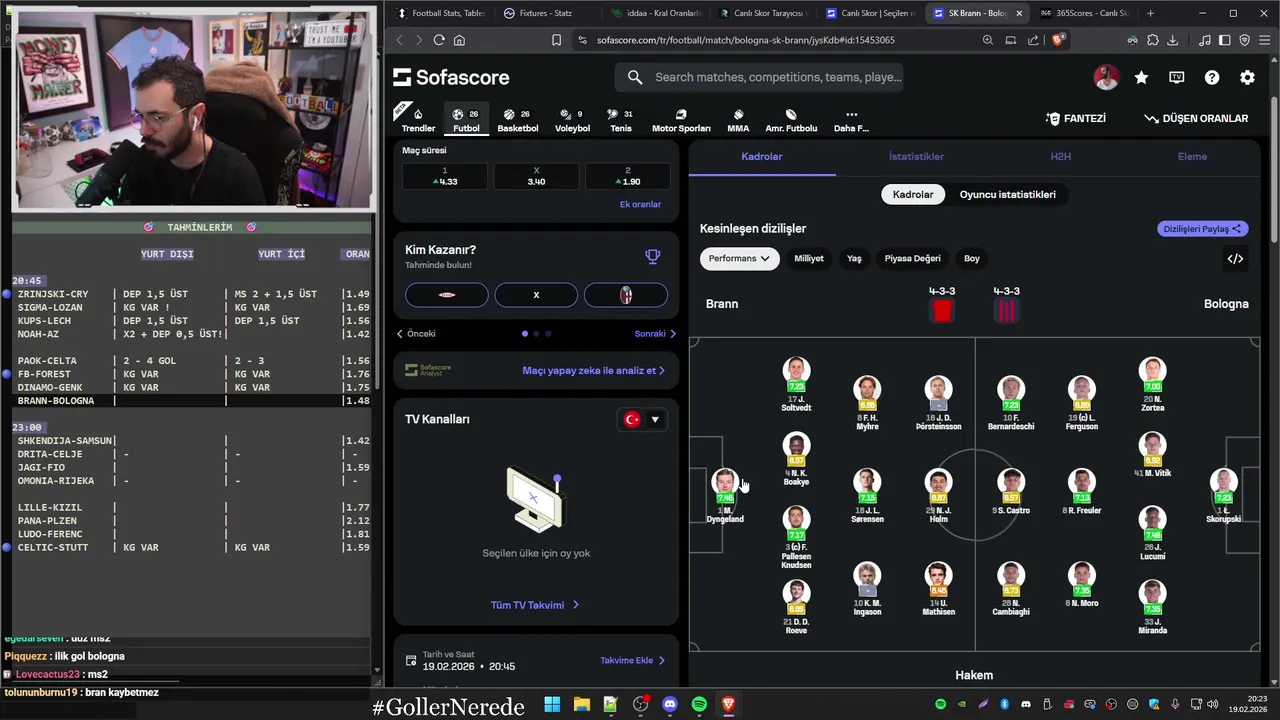The image size is (1280, 720).
Task: Switch to the İstatistikler tab
Action: click(916, 156)
